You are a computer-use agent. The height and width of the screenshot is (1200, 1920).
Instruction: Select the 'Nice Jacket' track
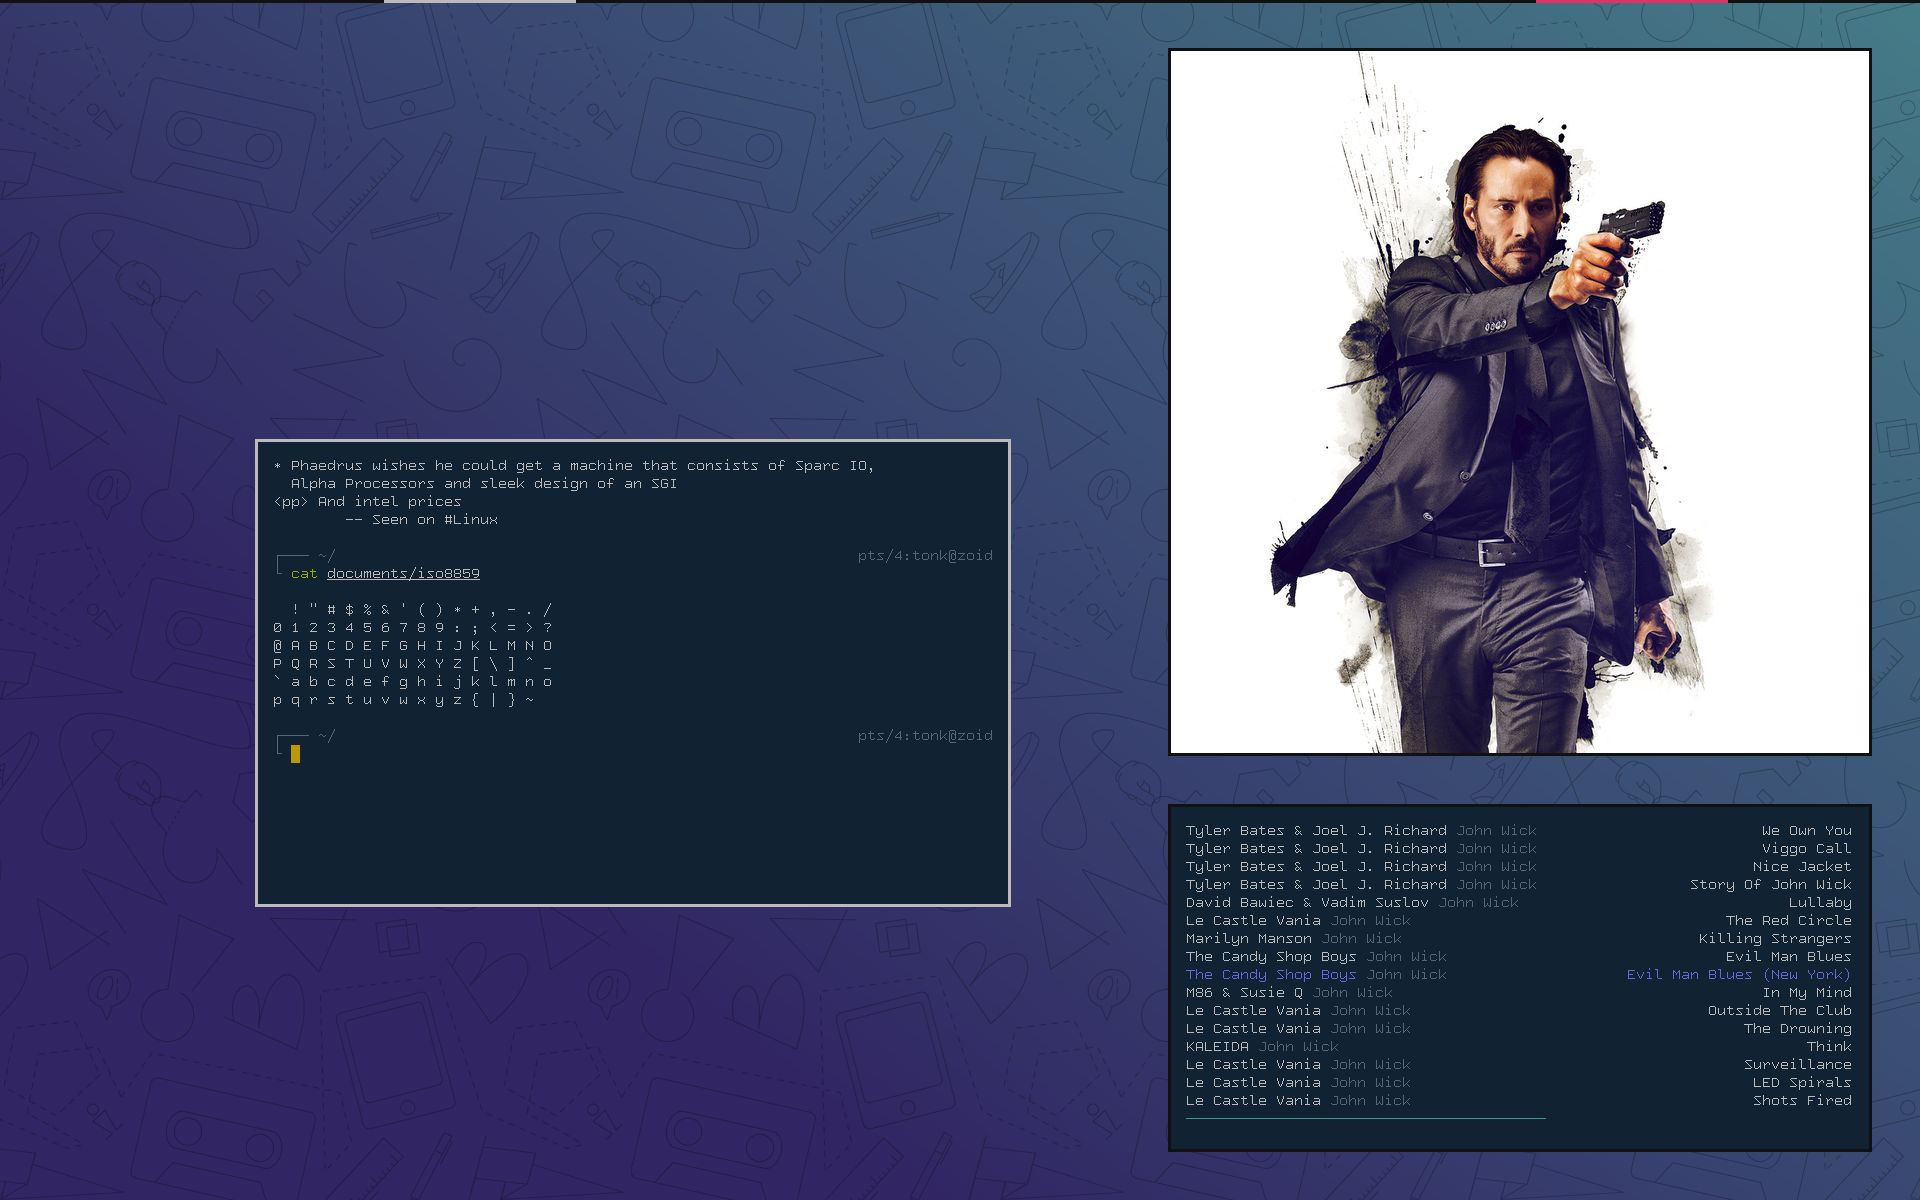pos(1518,866)
